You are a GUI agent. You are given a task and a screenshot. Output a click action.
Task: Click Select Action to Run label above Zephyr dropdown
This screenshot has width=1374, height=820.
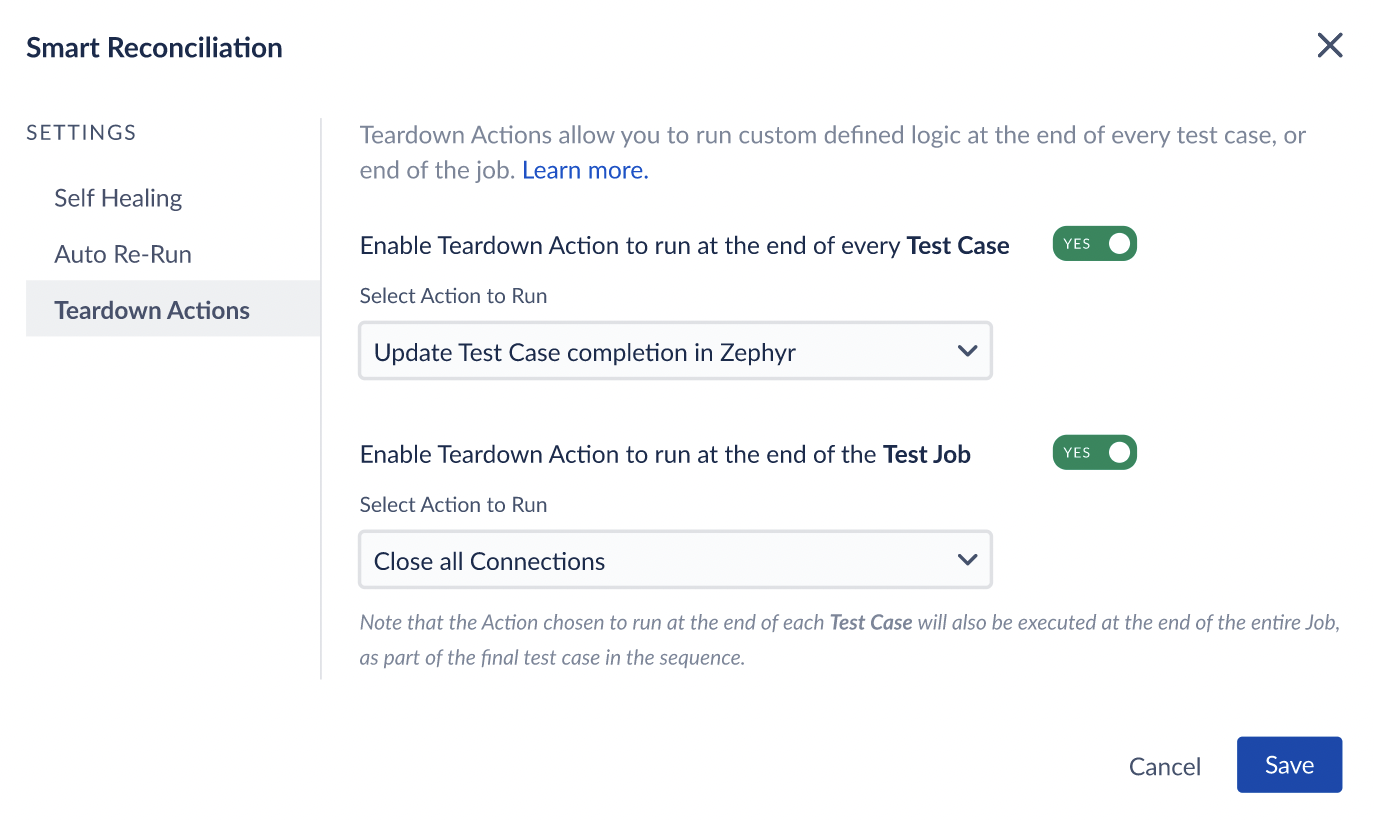[x=453, y=296]
